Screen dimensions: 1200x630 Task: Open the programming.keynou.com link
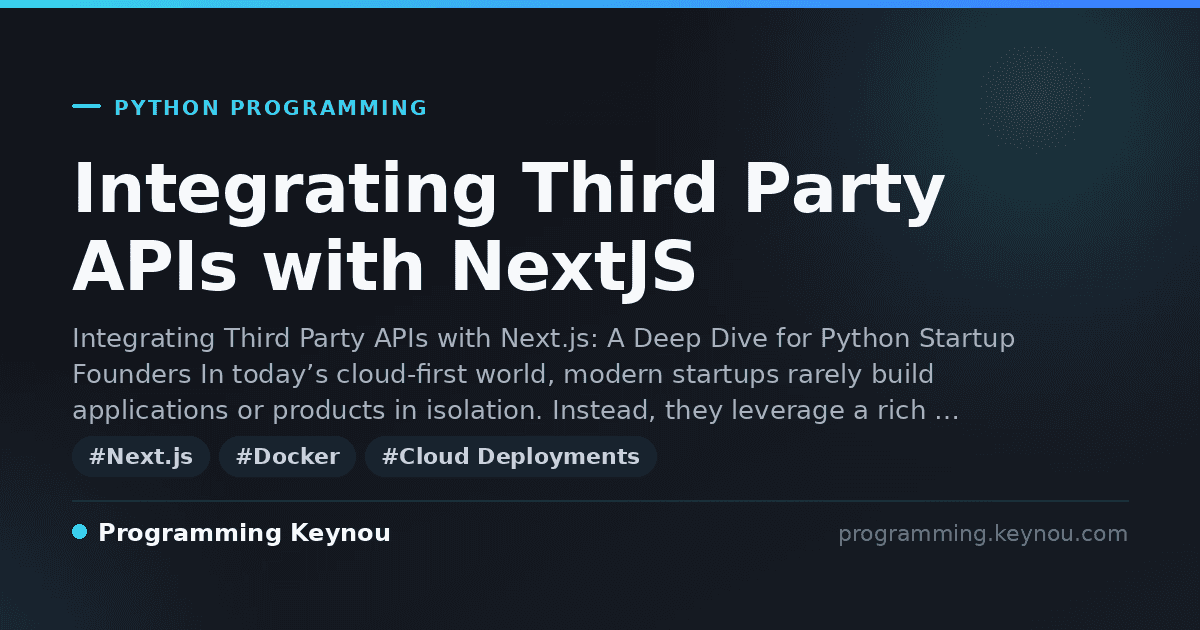983,534
